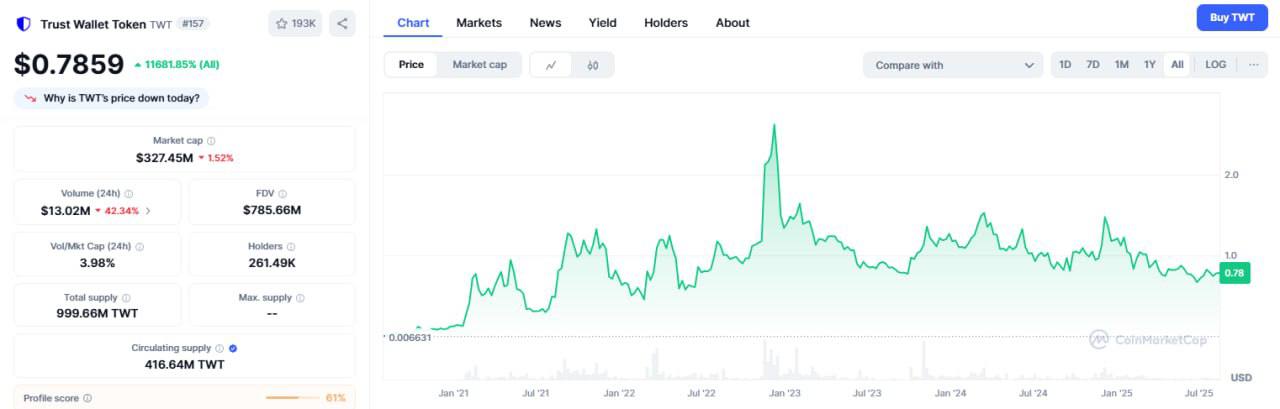1280x409 pixels.
Task: Open the Holders tab
Action: (666, 22)
